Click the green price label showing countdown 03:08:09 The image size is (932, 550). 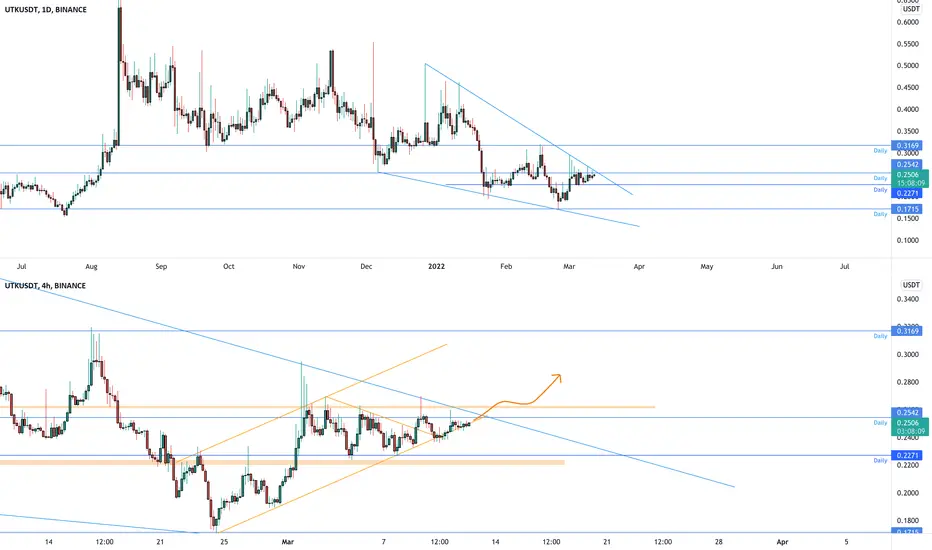coord(910,427)
